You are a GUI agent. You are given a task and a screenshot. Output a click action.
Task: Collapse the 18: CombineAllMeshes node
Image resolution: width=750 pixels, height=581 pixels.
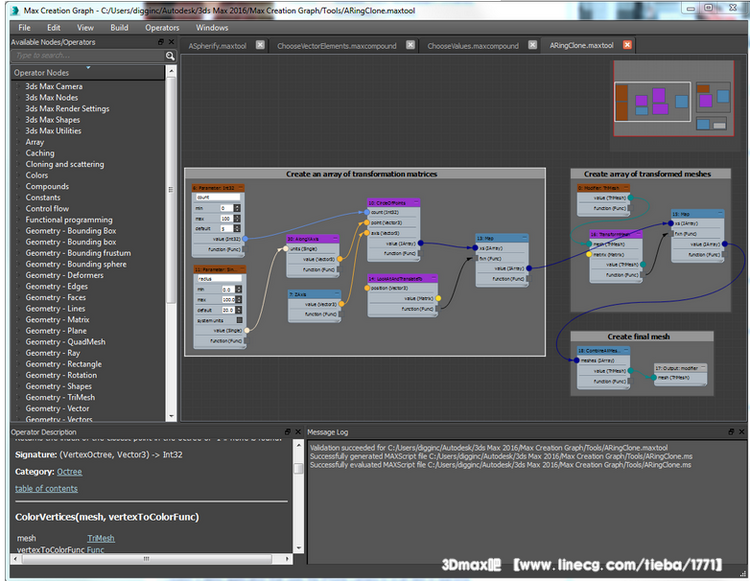click(626, 351)
